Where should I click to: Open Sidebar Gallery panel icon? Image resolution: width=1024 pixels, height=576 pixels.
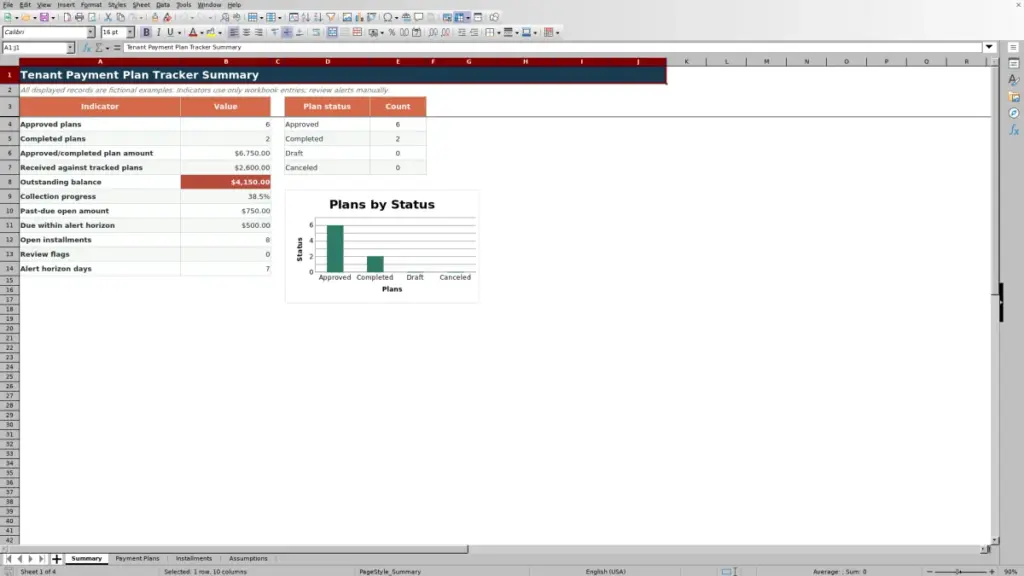[1014, 97]
